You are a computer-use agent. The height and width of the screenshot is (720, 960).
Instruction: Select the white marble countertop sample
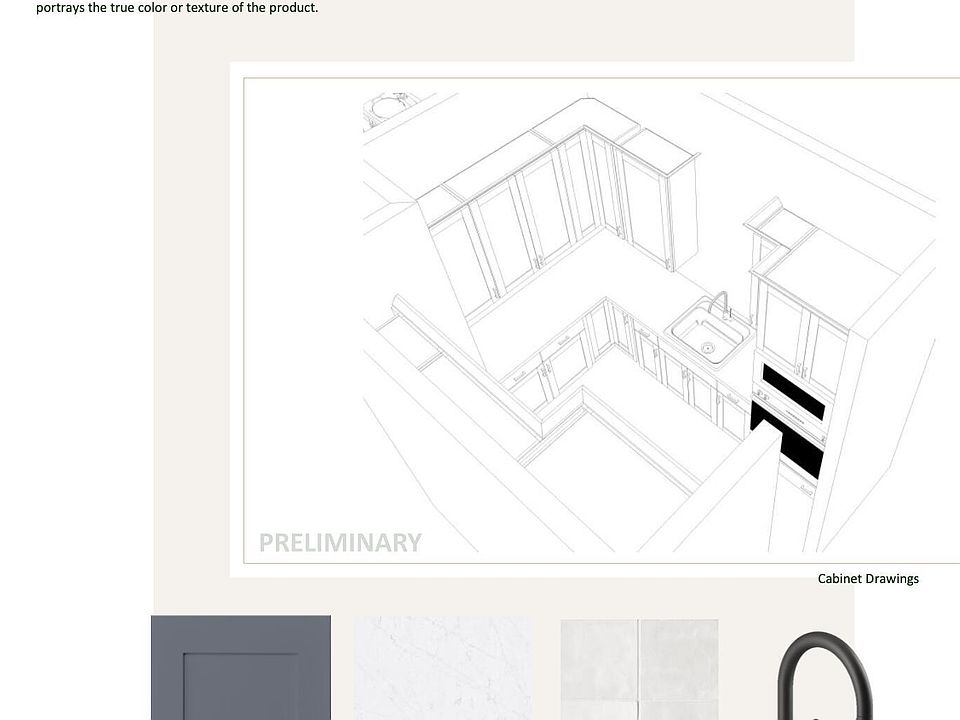pyautogui.click(x=443, y=668)
